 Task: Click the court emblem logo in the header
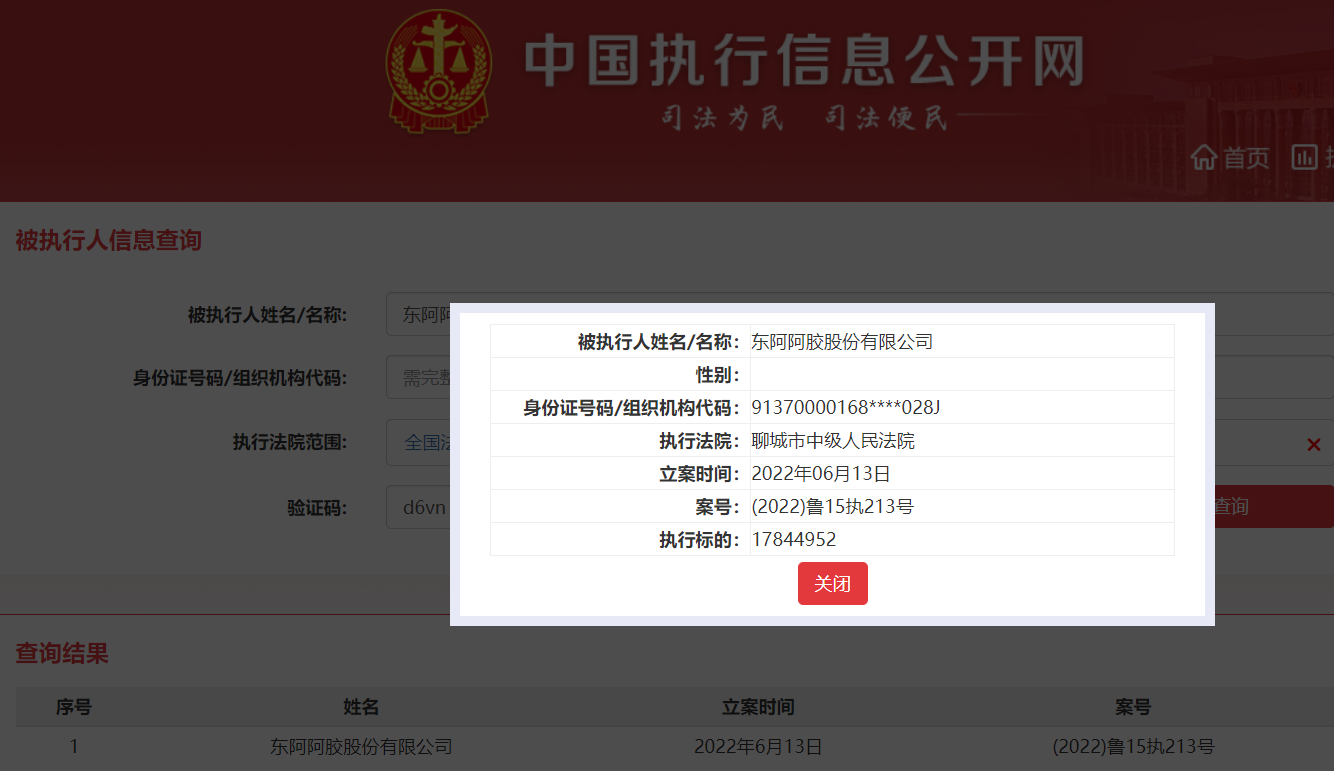coord(439,71)
